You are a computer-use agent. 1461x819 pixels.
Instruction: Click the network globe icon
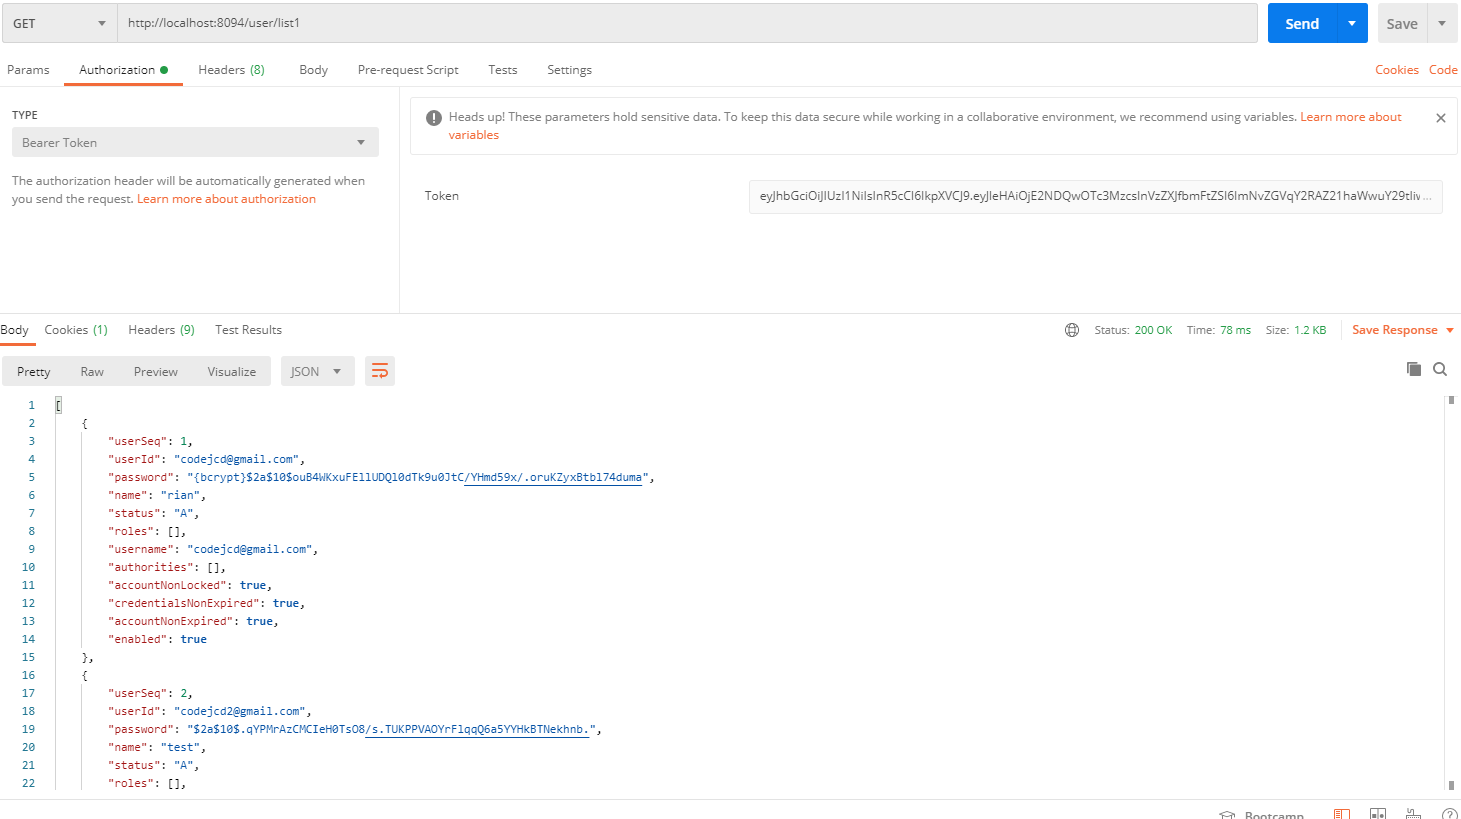(1072, 330)
